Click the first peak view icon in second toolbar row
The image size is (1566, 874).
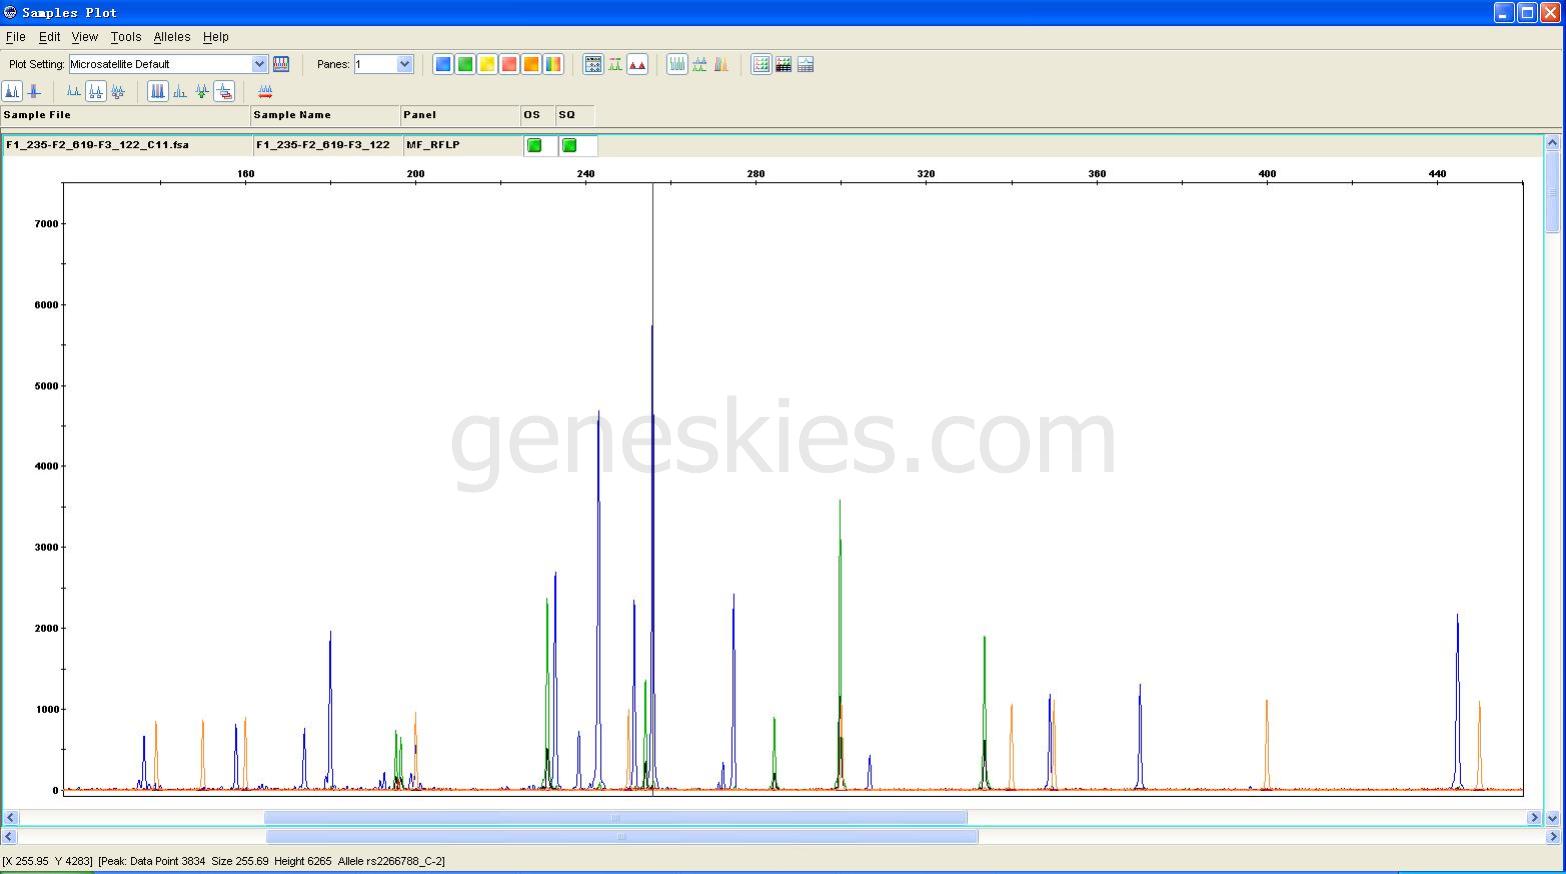(12, 91)
